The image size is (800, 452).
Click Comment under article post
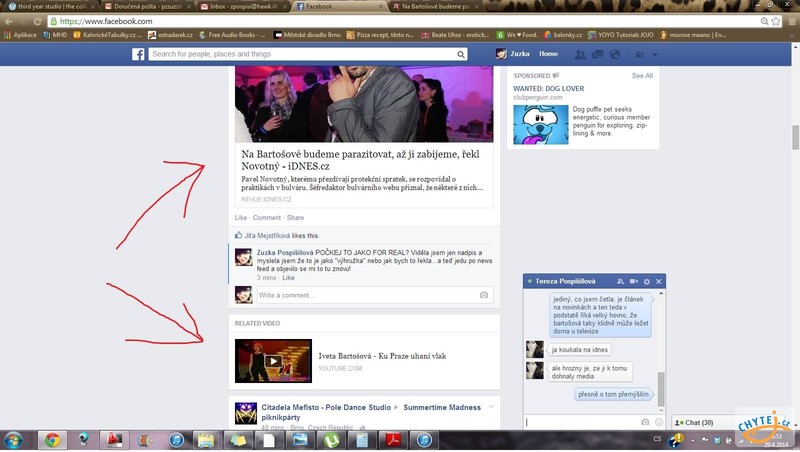(x=266, y=218)
